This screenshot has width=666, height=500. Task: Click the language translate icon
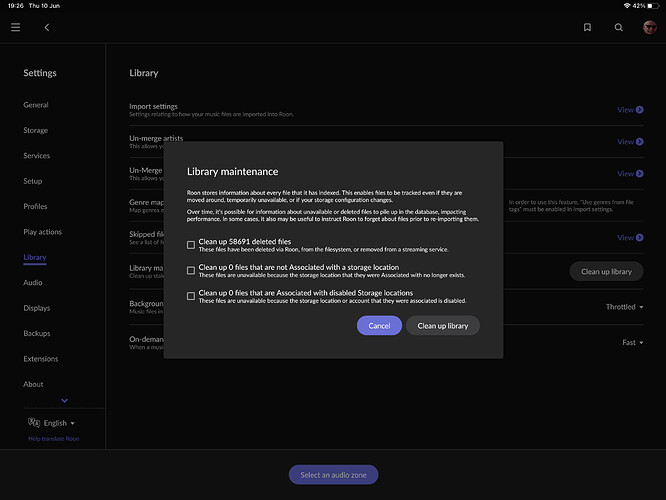coord(34,422)
